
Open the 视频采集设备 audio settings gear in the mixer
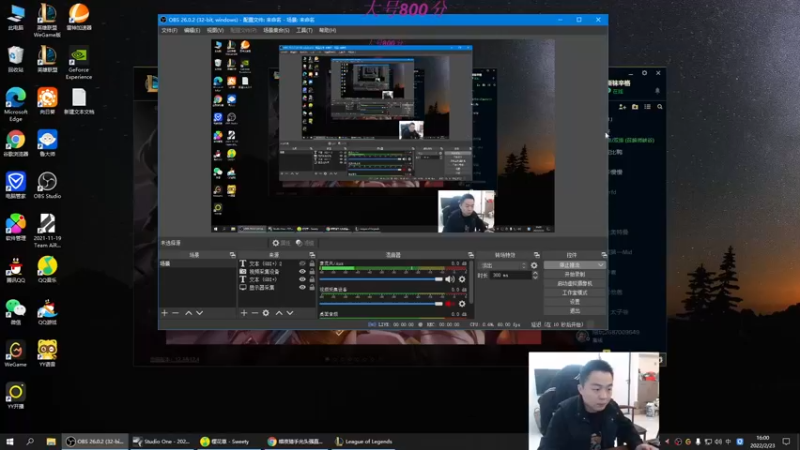pos(462,304)
